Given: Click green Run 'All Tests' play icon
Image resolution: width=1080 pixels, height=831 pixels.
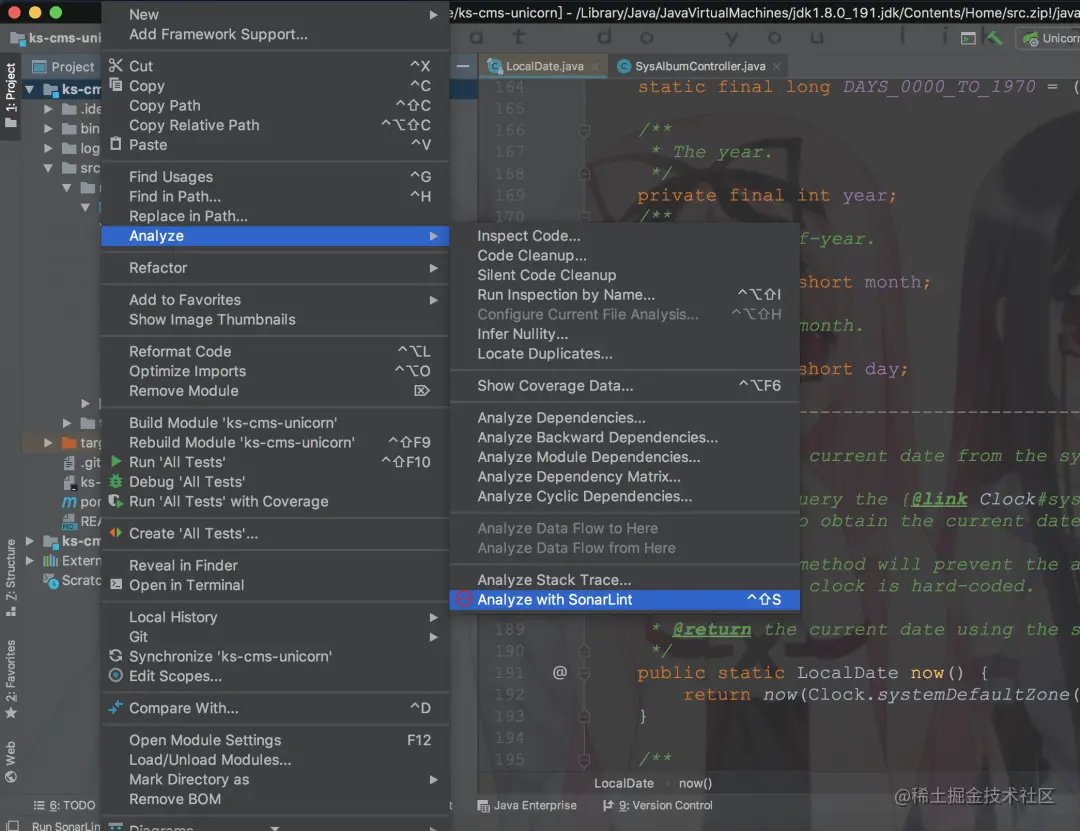Looking at the screenshot, I should (x=116, y=461).
